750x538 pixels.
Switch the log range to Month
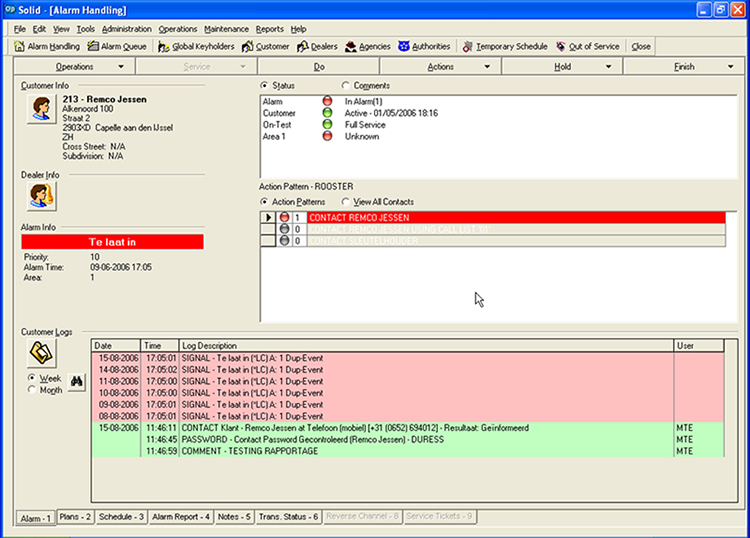click(32, 390)
